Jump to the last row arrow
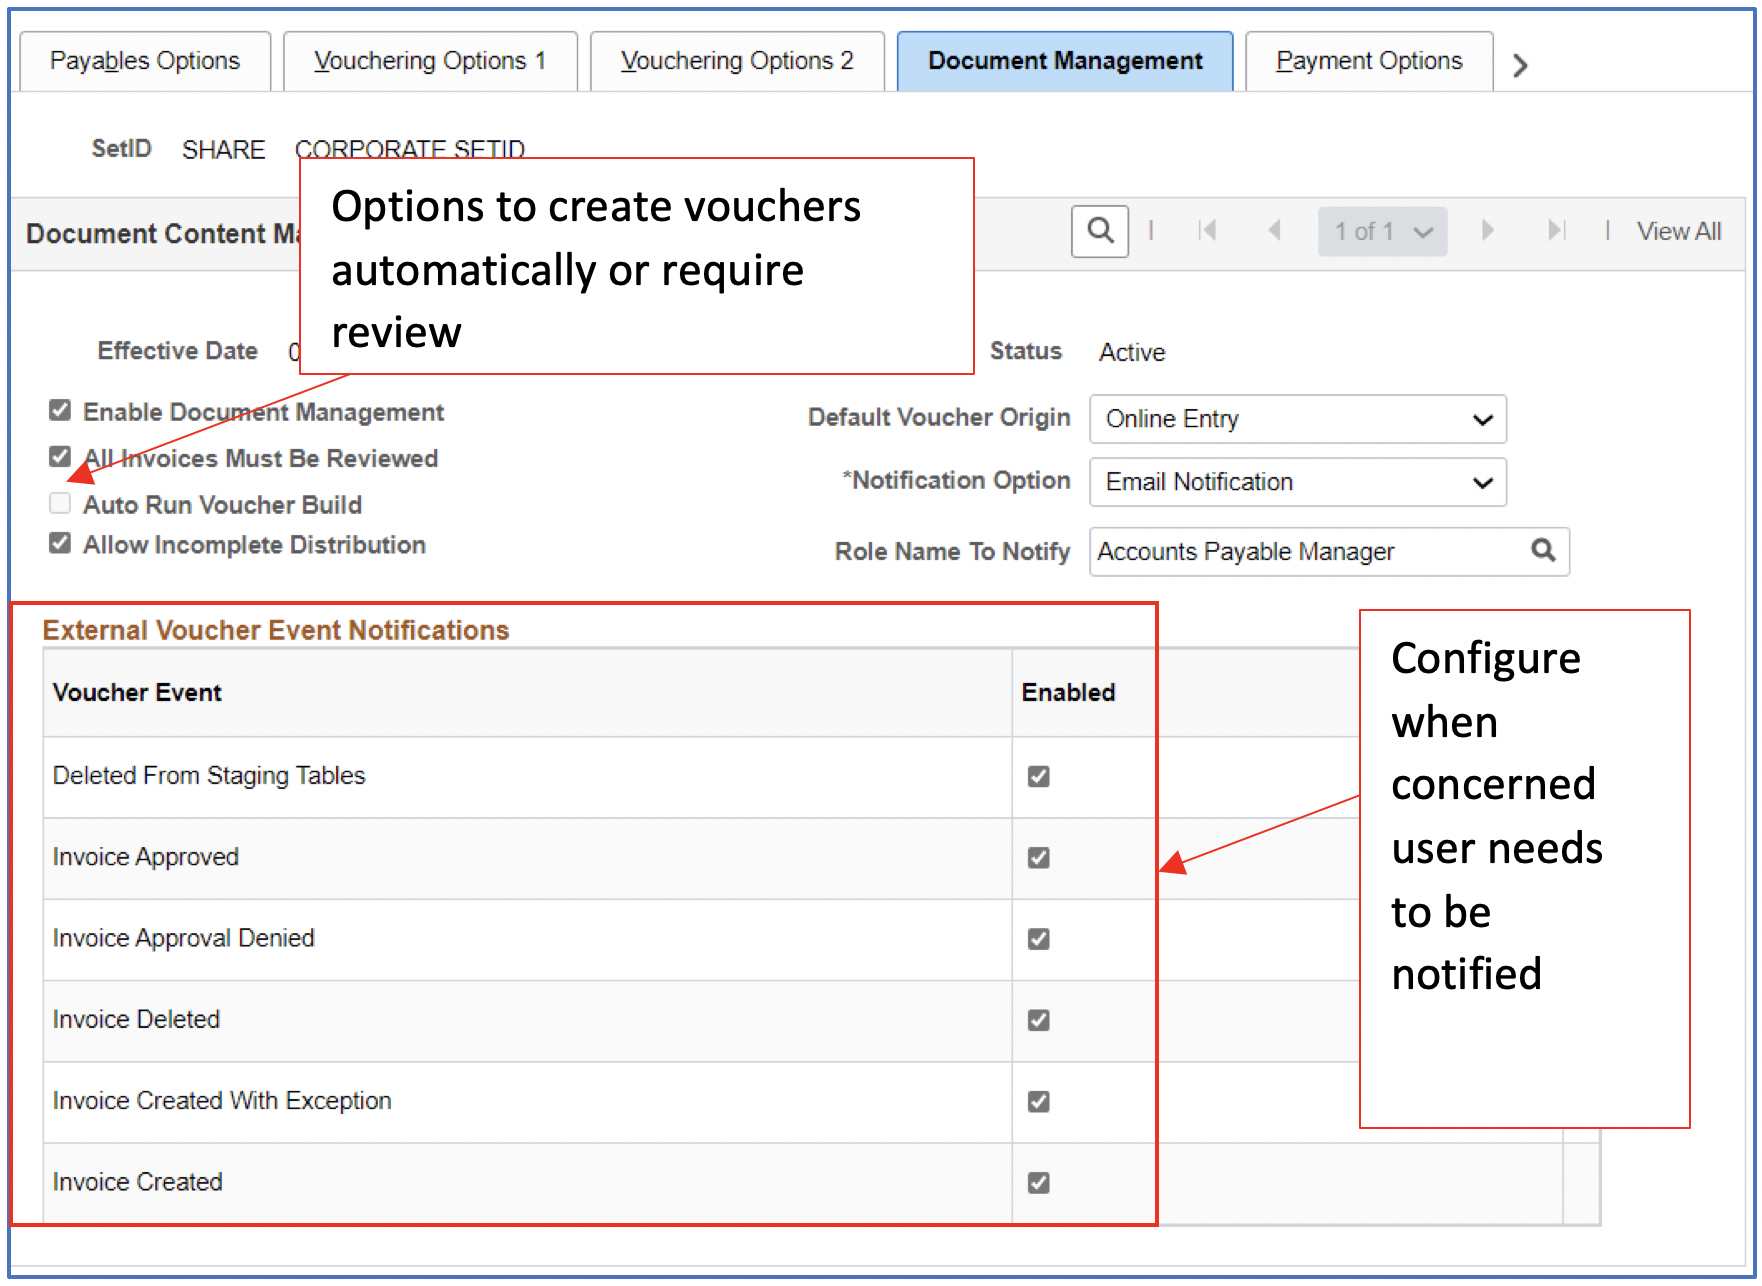This screenshot has height=1286, width=1762. click(x=1555, y=231)
